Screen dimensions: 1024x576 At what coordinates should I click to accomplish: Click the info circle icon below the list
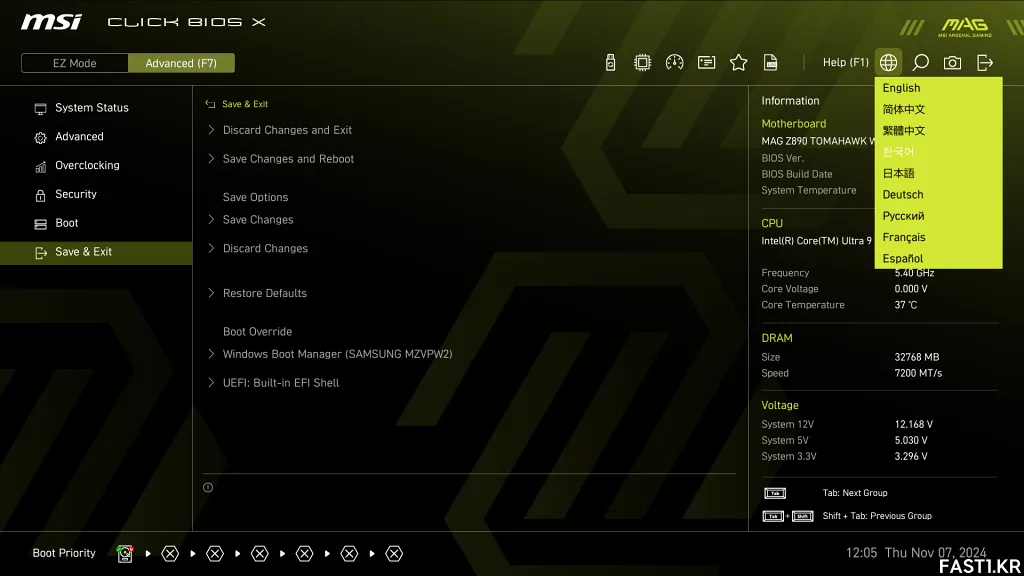click(x=208, y=487)
